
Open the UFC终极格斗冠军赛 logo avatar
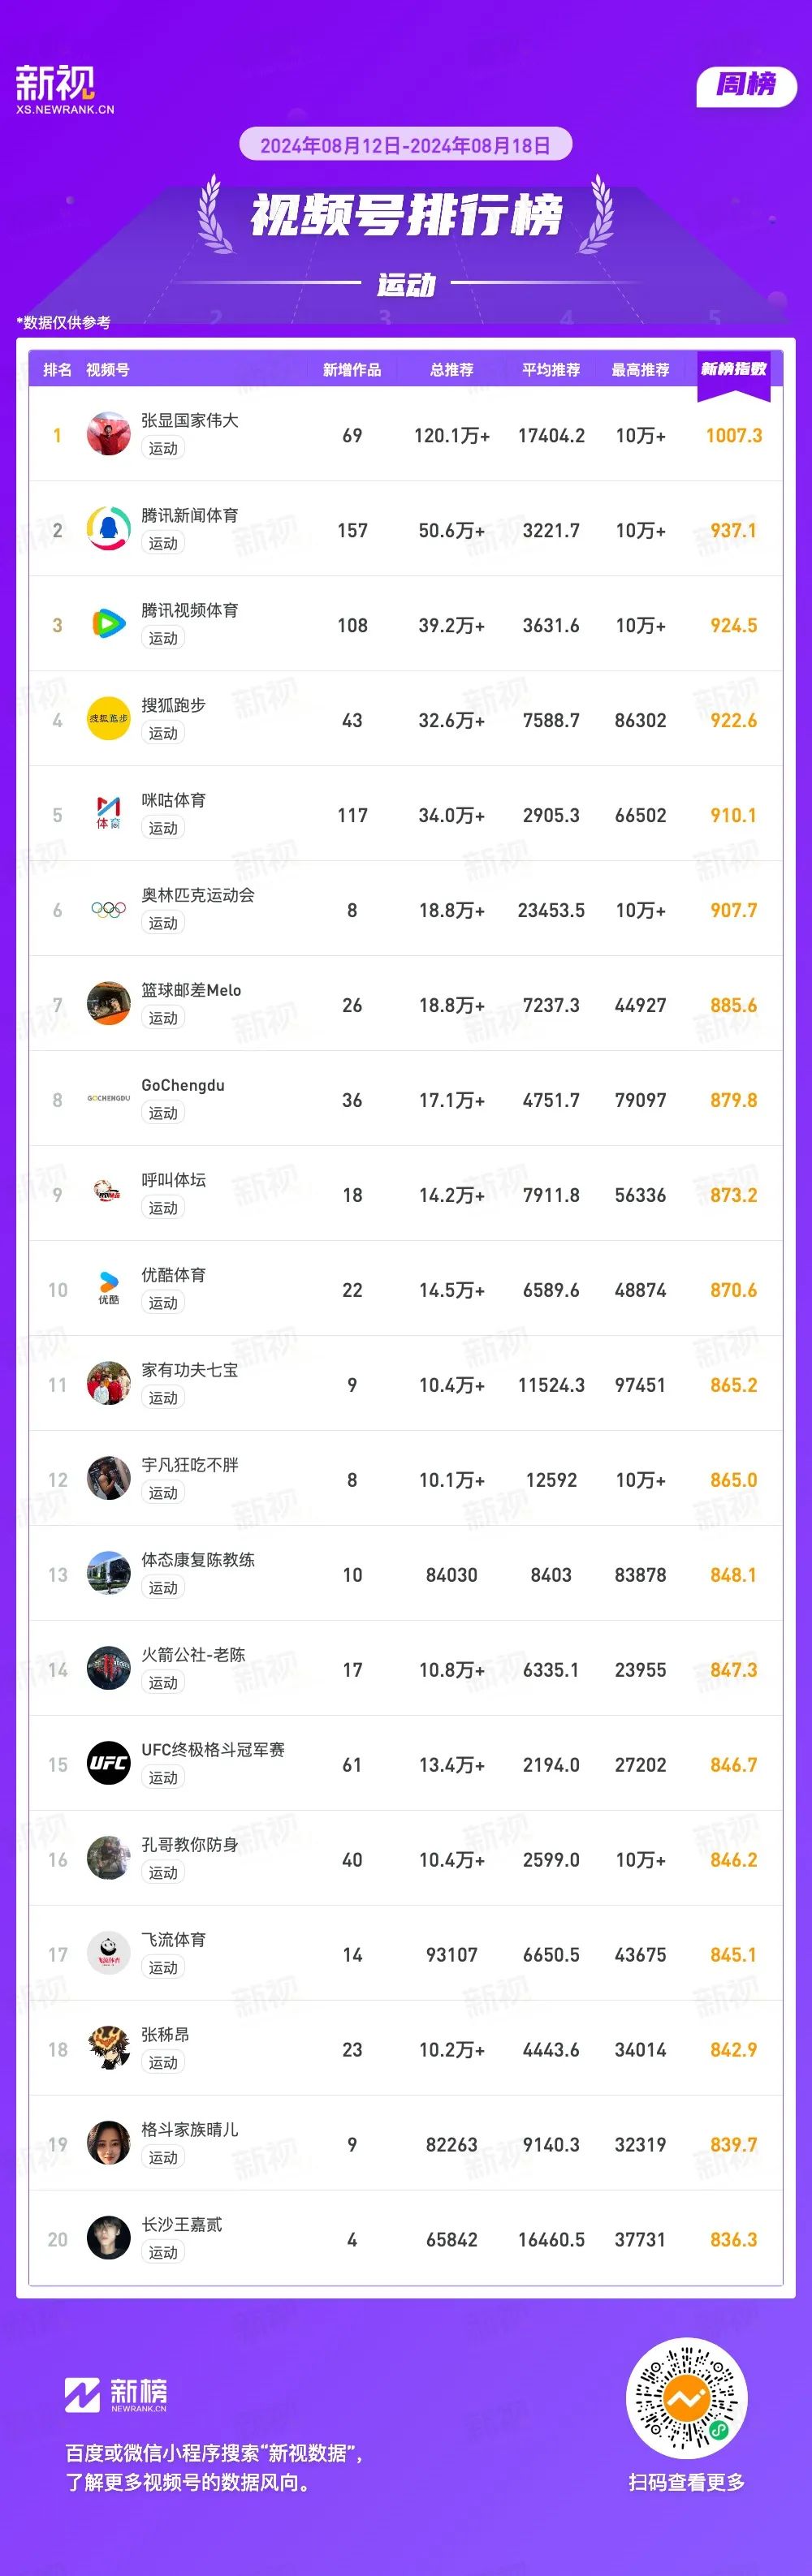[x=108, y=1764]
